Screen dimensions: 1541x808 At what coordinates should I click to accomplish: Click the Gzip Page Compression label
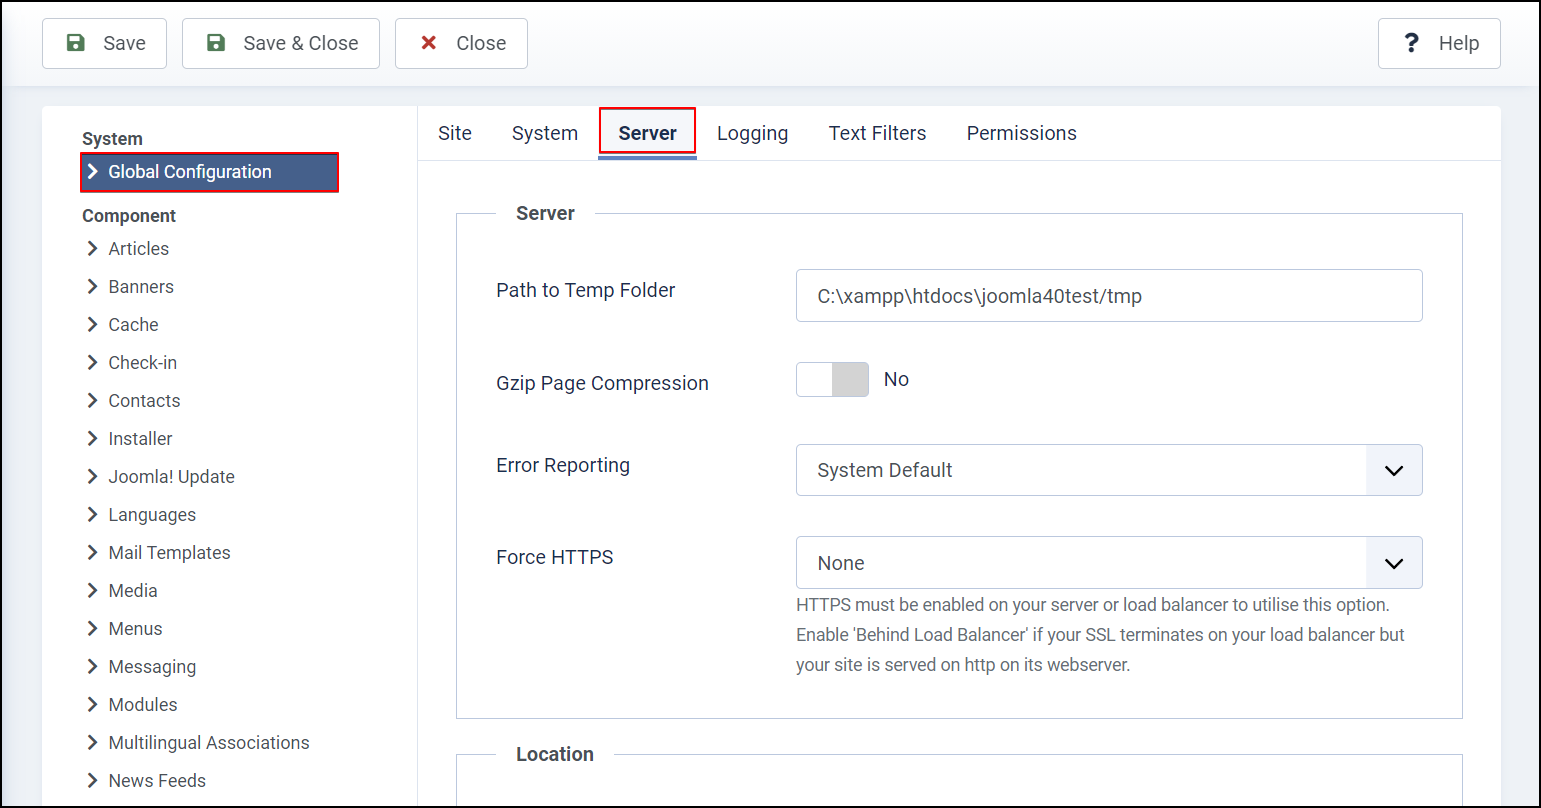(x=602, y=383)
